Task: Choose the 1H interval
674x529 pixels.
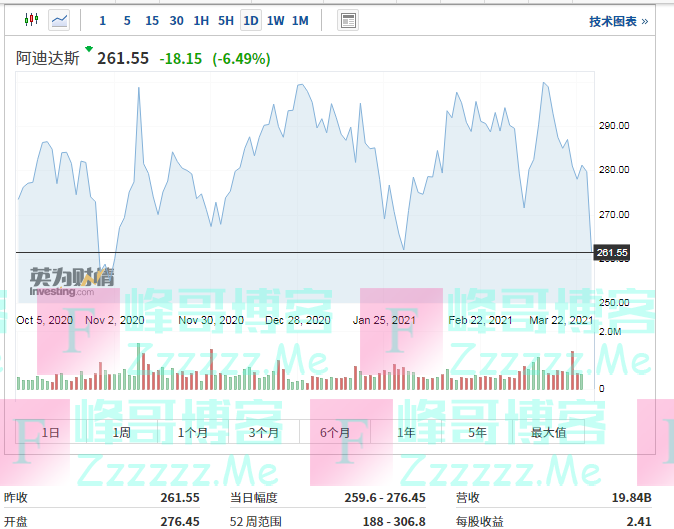Action: coord(201,21)
